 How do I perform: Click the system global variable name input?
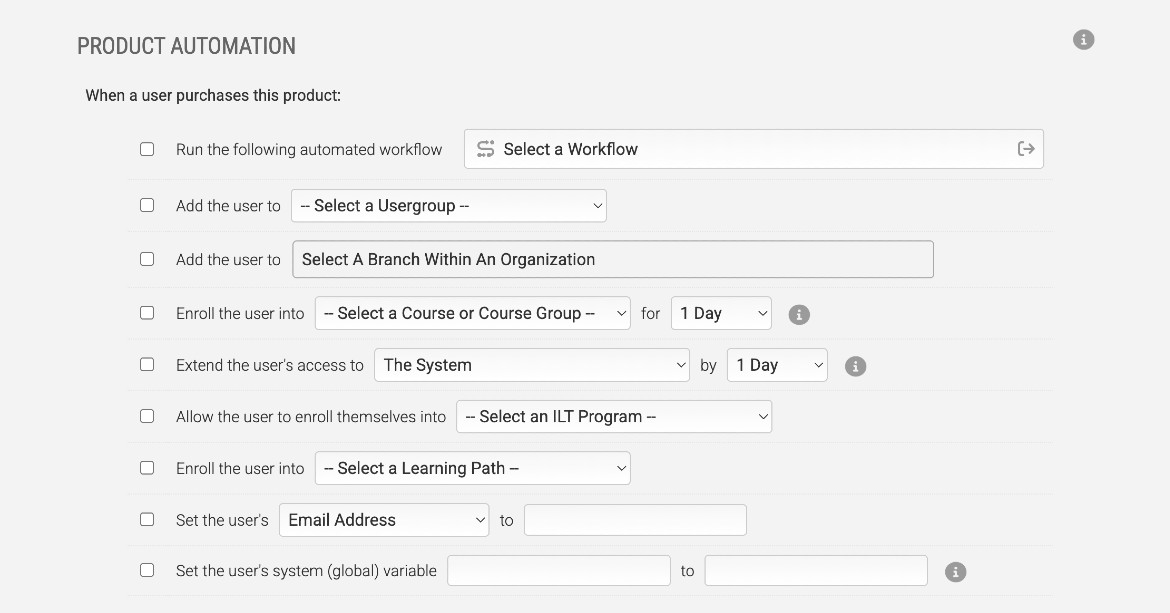(558, 571)
